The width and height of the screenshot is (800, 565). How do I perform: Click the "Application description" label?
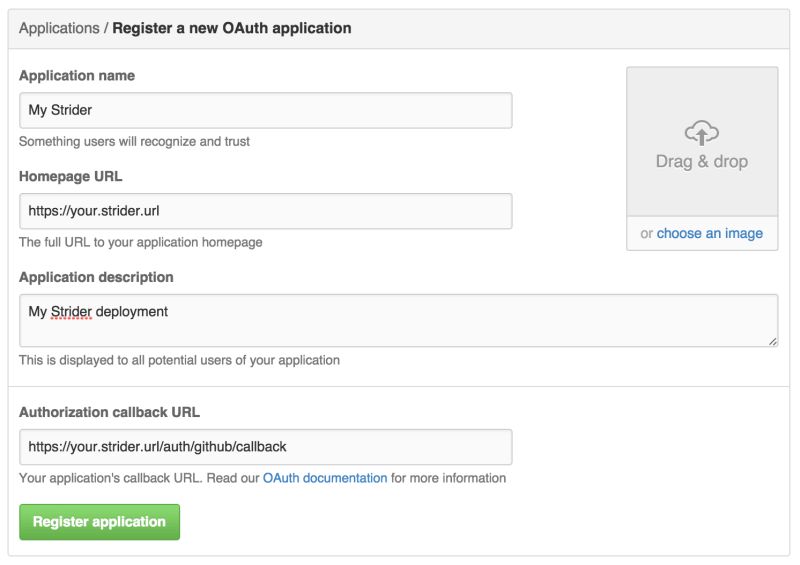96,277
